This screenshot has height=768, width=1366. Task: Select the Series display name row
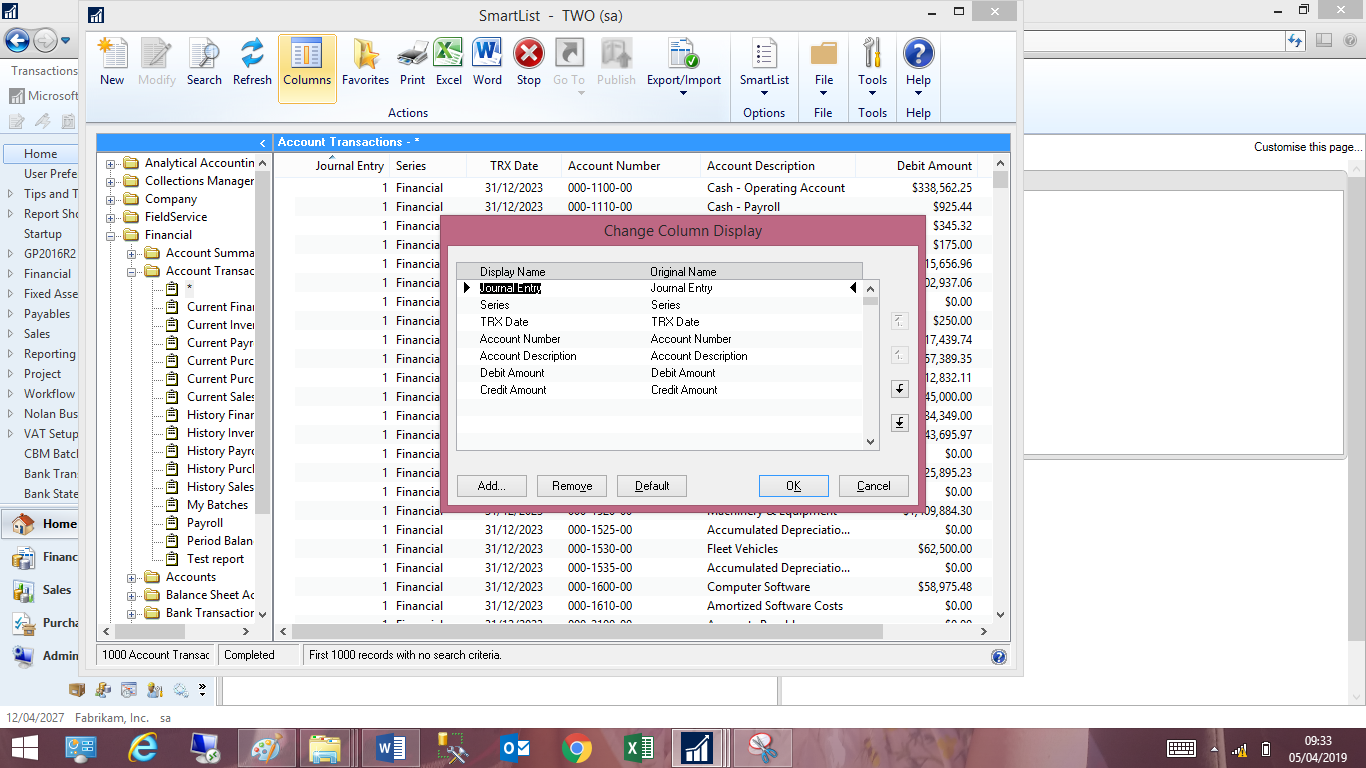coord(494,305)
